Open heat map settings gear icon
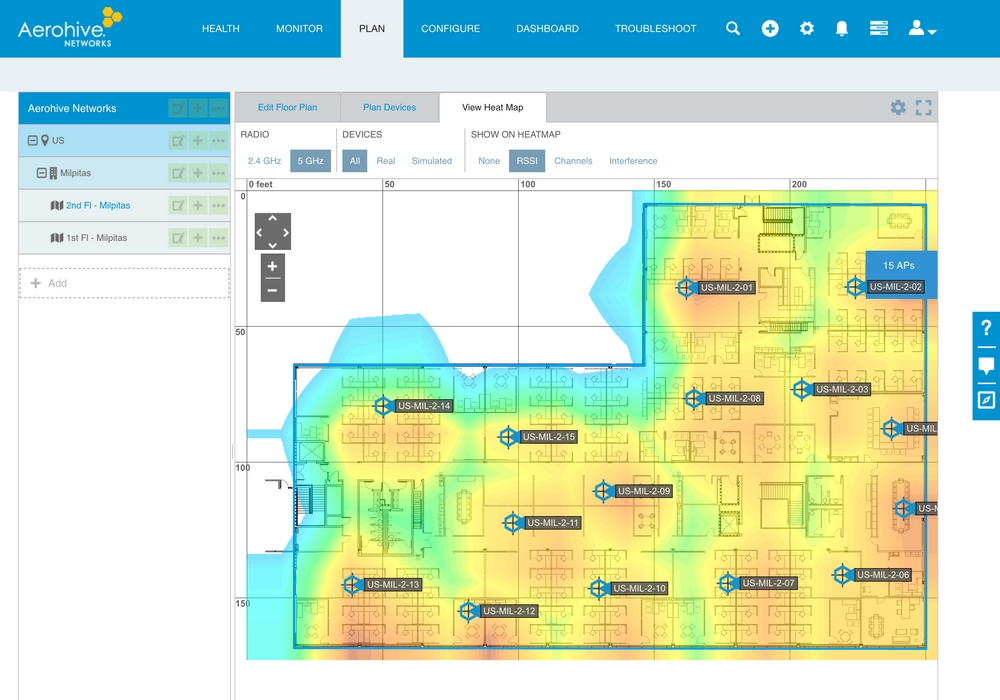This screenshot has height=700, width=1000. pyautogui.click(x=898, y=108)
